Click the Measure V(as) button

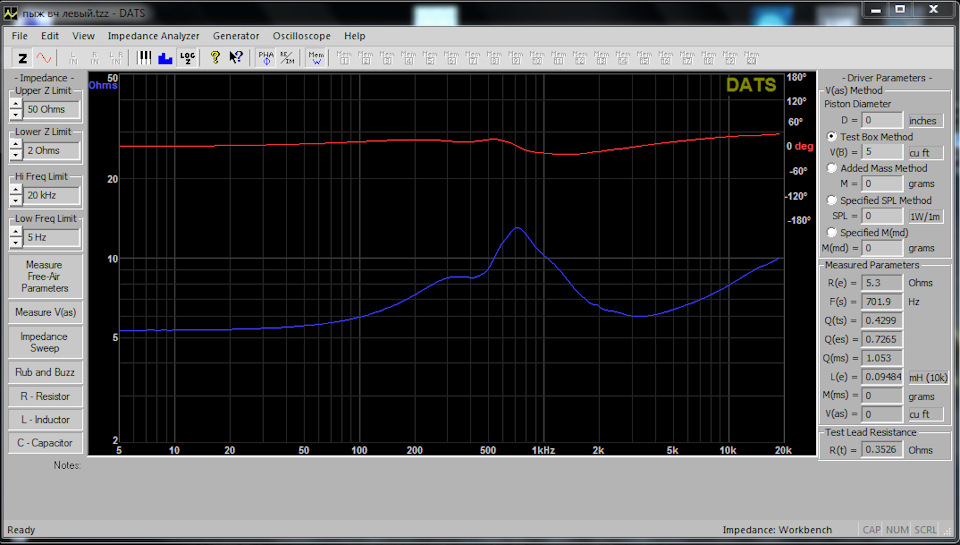pos(45,312)
